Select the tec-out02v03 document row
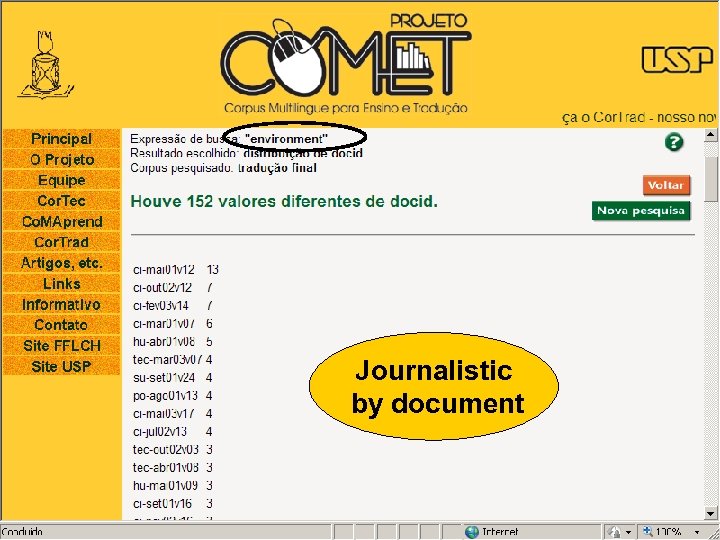720x540 pixels. (173, 450)
